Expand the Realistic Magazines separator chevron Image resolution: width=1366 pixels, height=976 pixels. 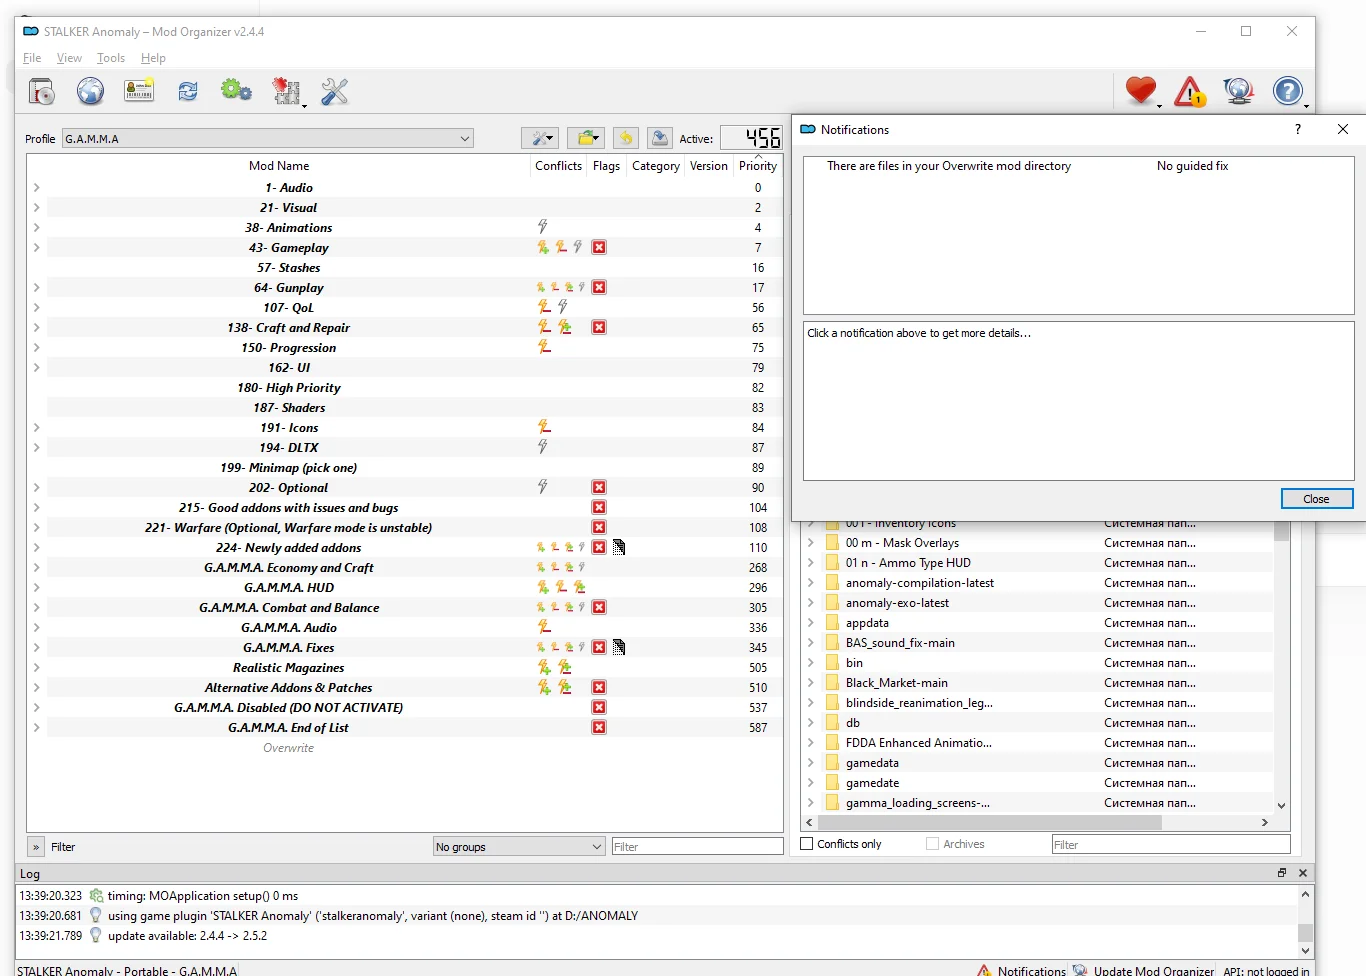(x=37, y=667)
